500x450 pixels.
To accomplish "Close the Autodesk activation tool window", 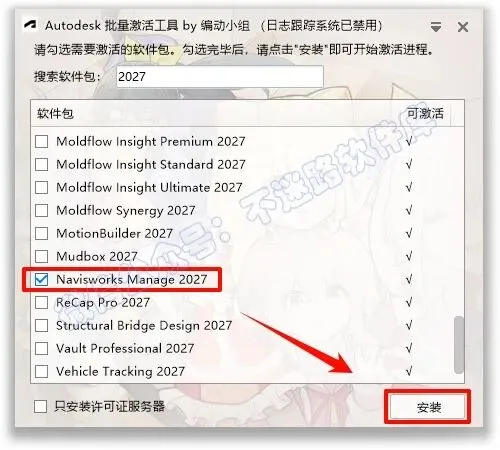I will 463,27.
